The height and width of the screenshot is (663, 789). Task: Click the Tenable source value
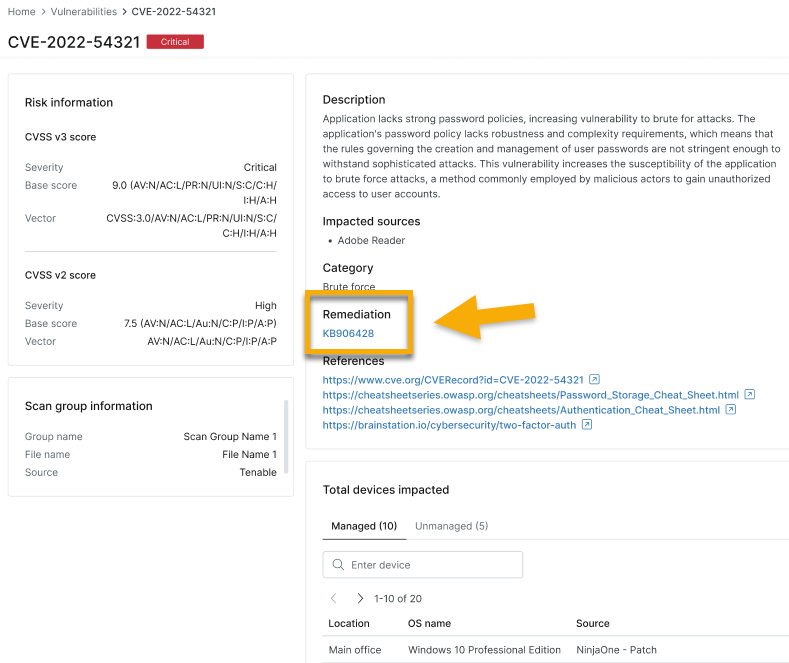point(258,472)
